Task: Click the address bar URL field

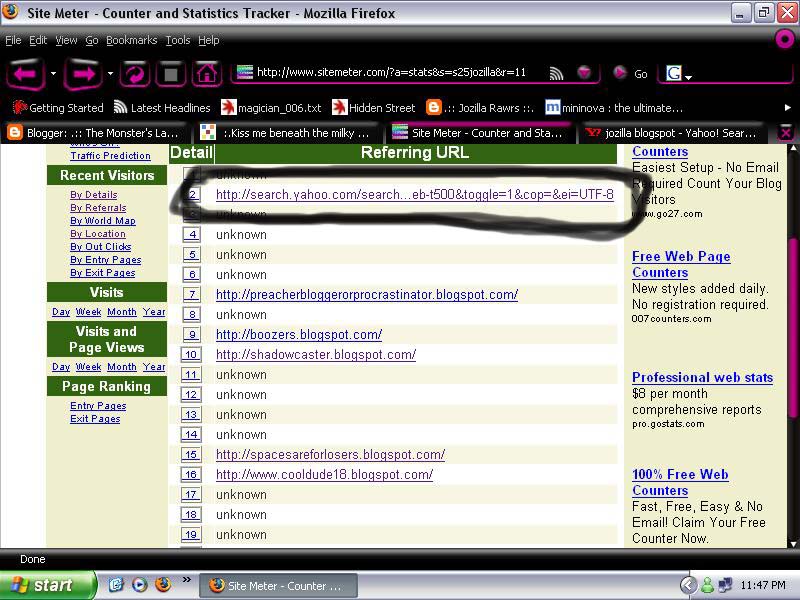Action: (x=391, y=72)
